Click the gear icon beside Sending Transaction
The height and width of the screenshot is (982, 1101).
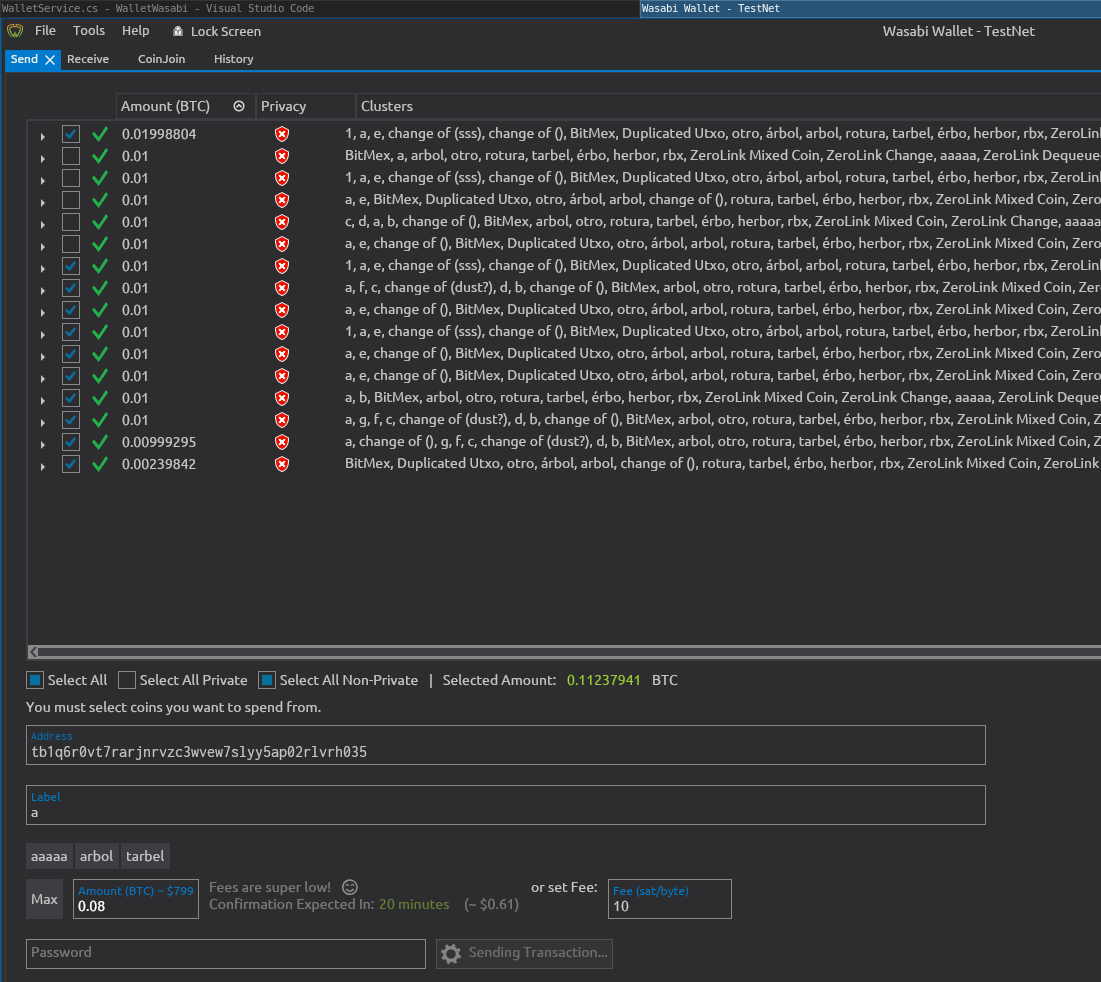451,953
